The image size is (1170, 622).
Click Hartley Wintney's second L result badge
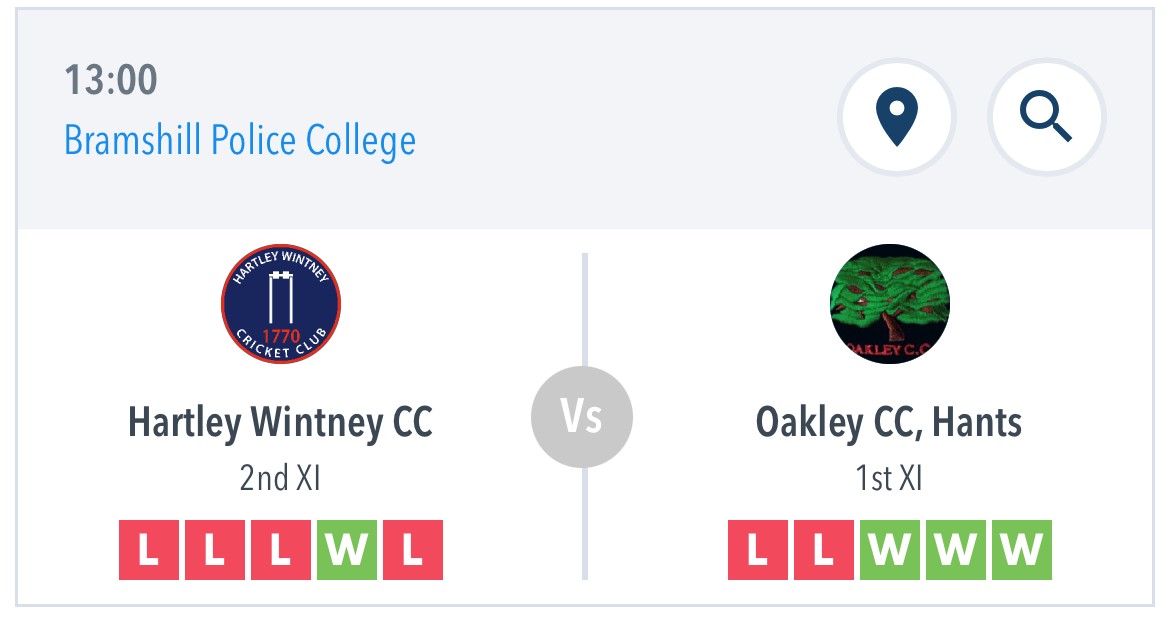[x=215, y=550]
